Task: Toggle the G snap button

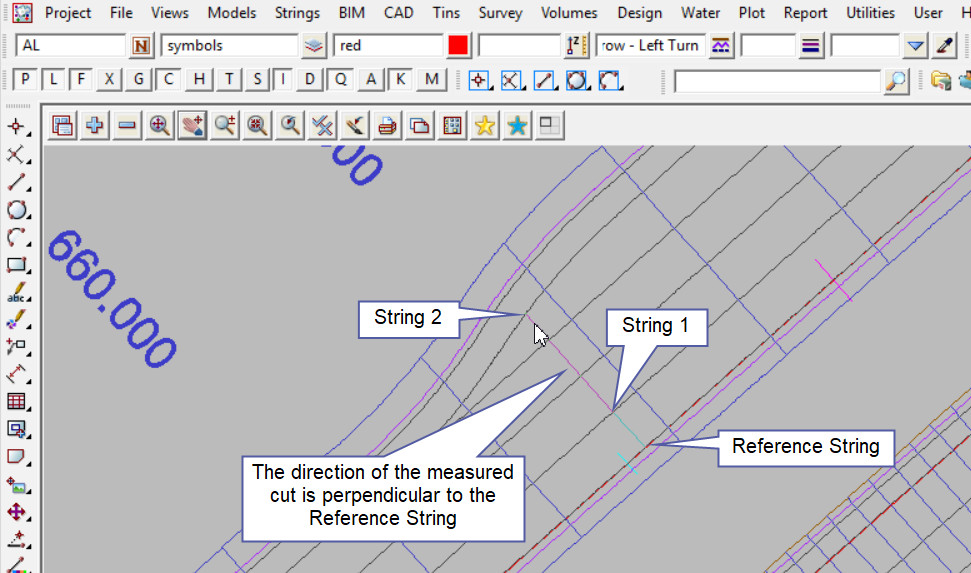Action: coord(139,80)
